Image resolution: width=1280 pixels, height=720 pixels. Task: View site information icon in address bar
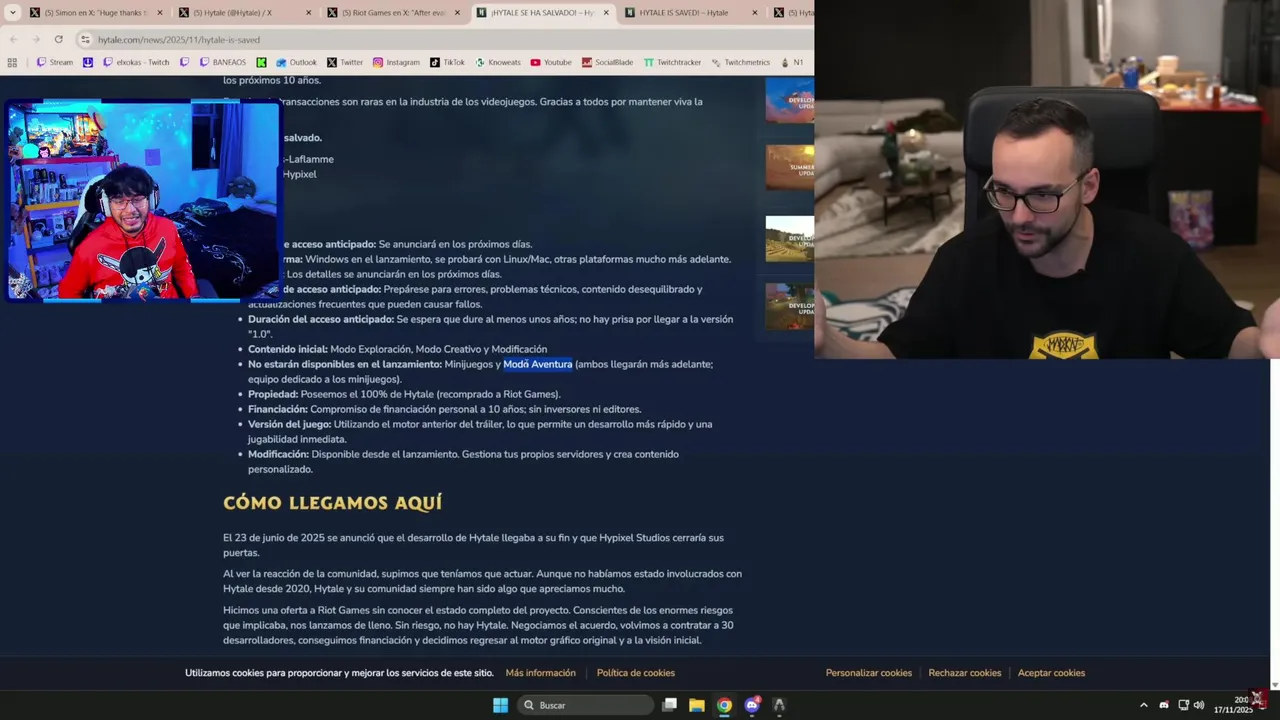coord(86,39)
